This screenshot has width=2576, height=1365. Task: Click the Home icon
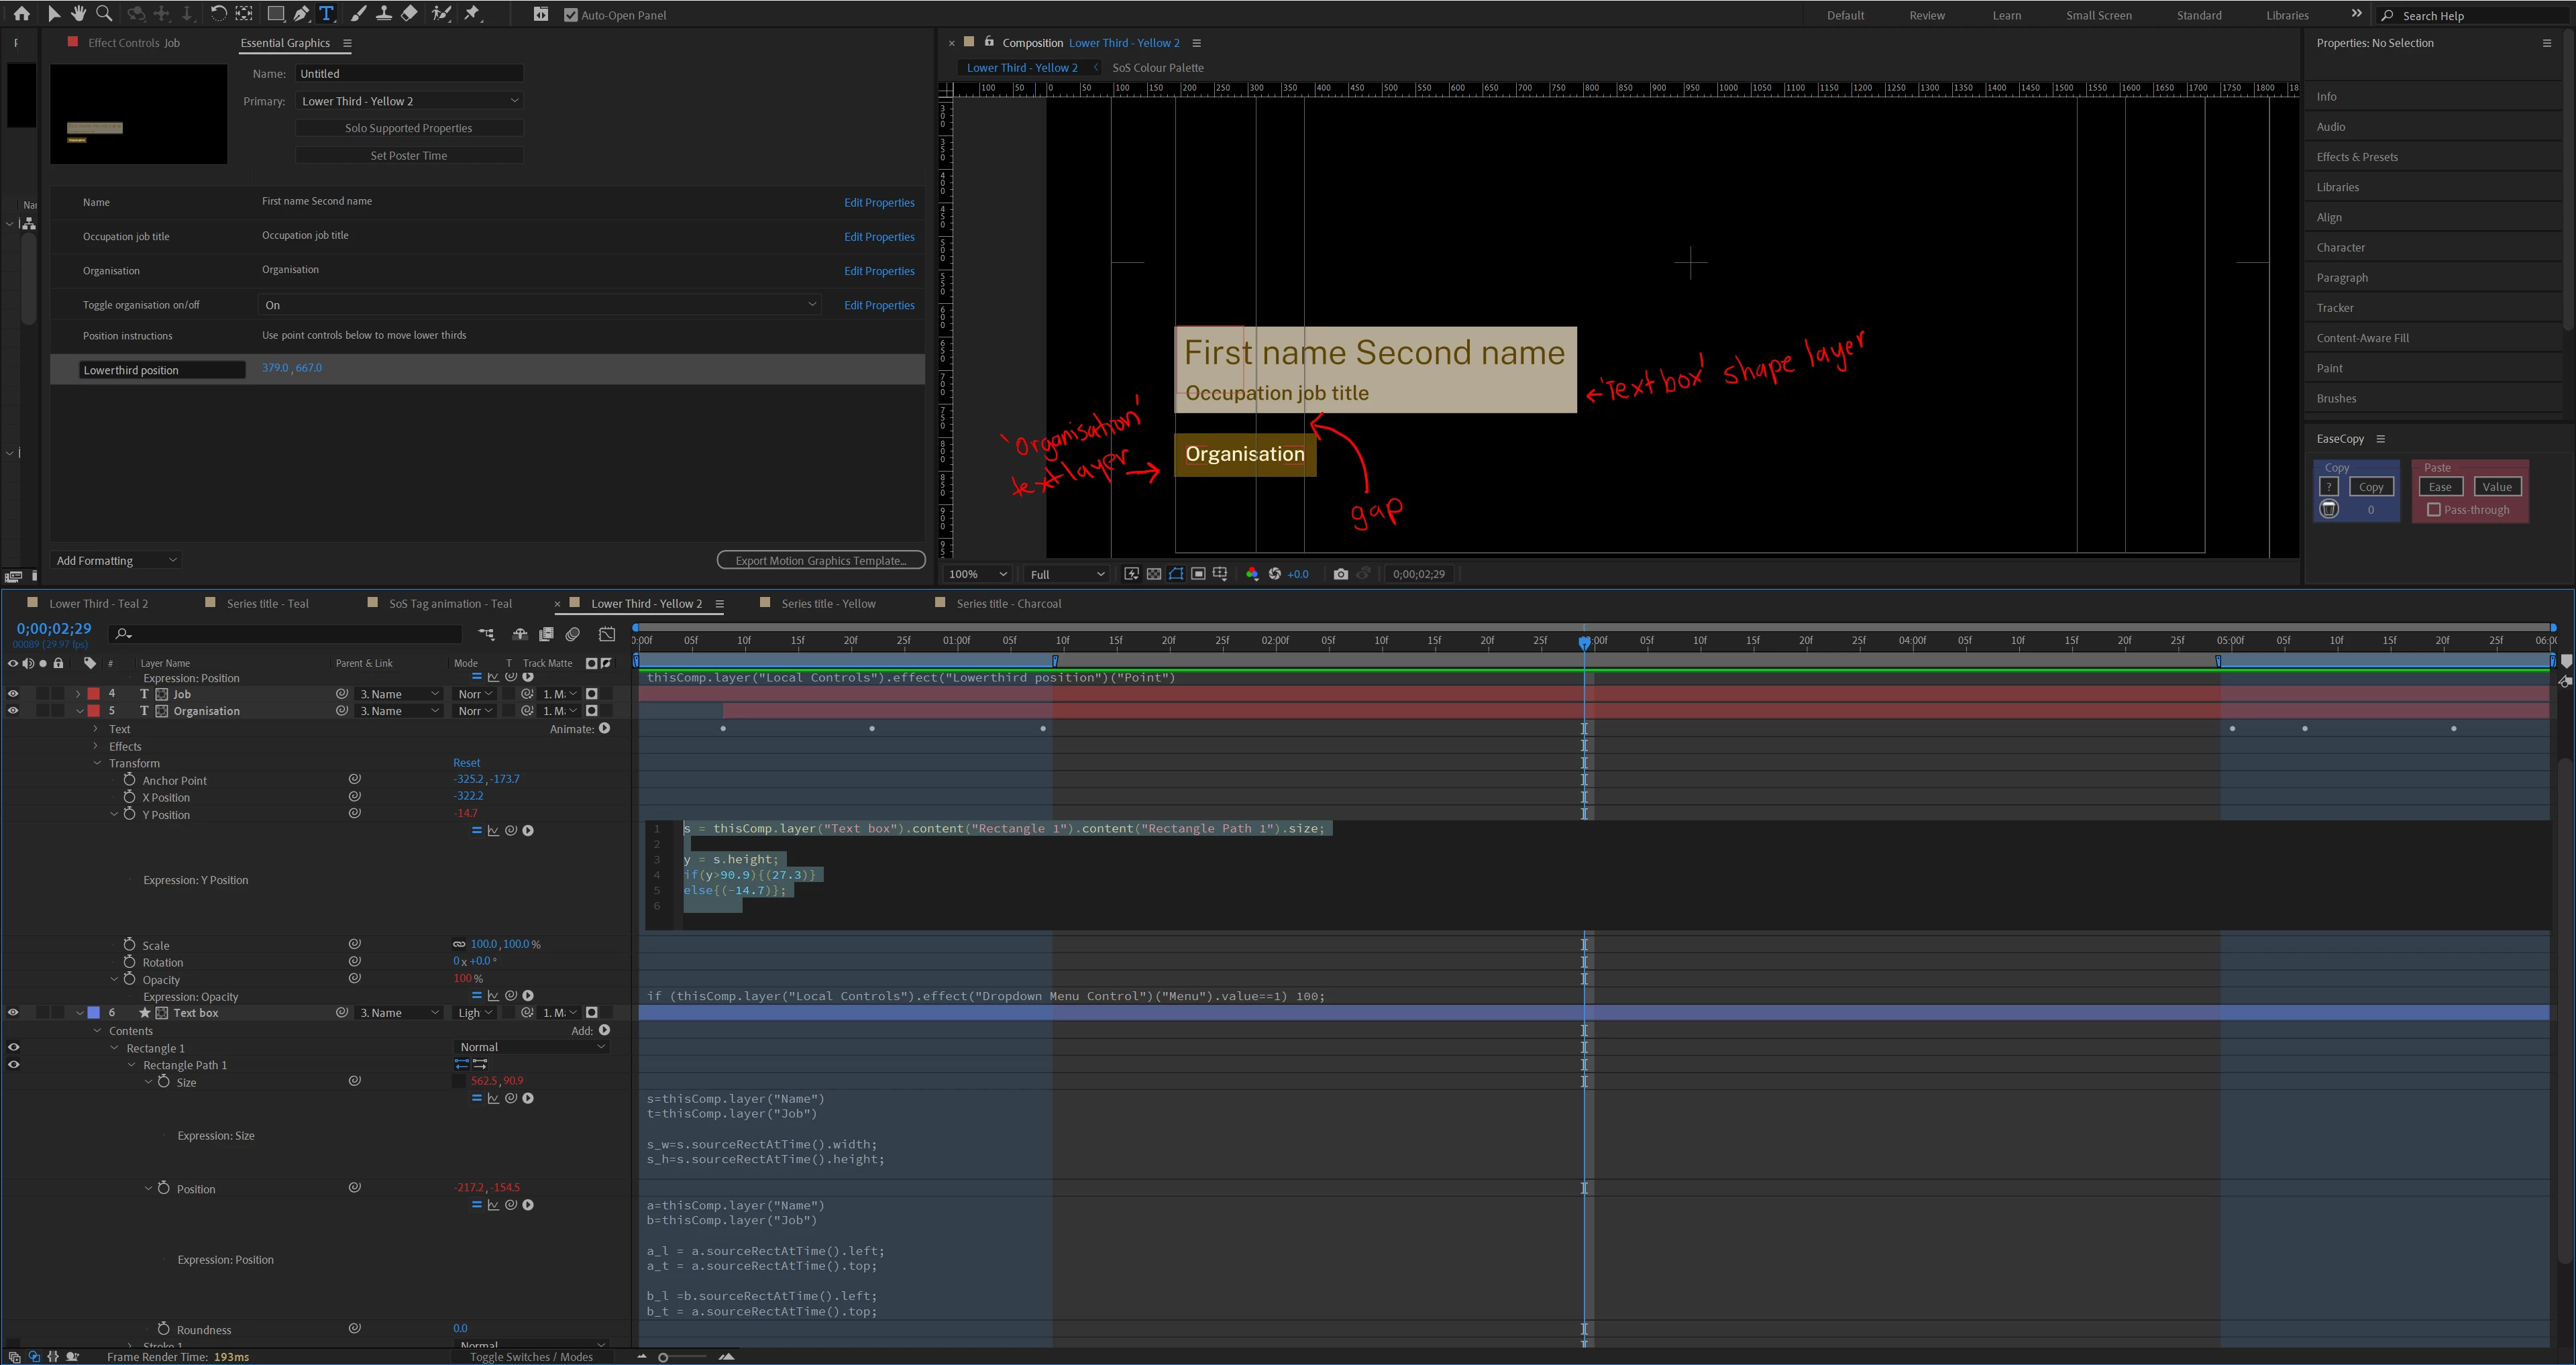pos(21,14)
